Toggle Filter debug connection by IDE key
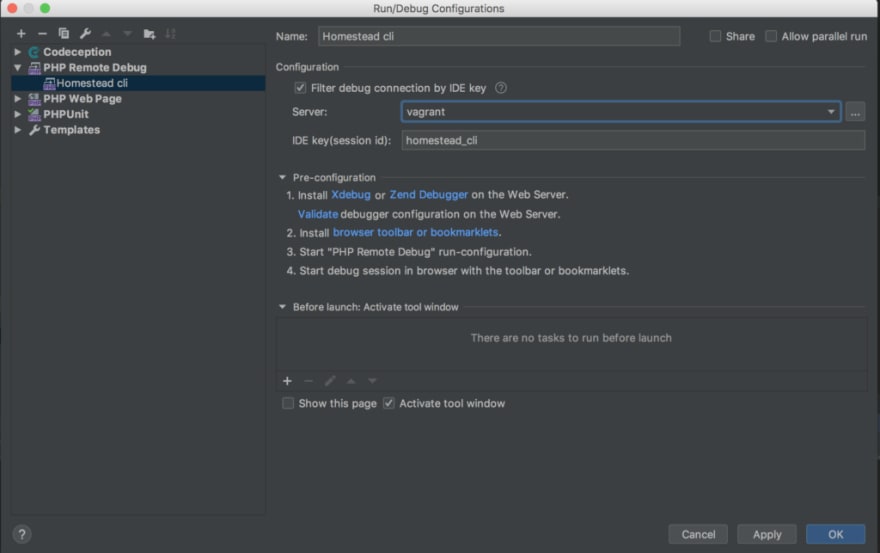The image size is (880, 553). (x=300, y=88)
